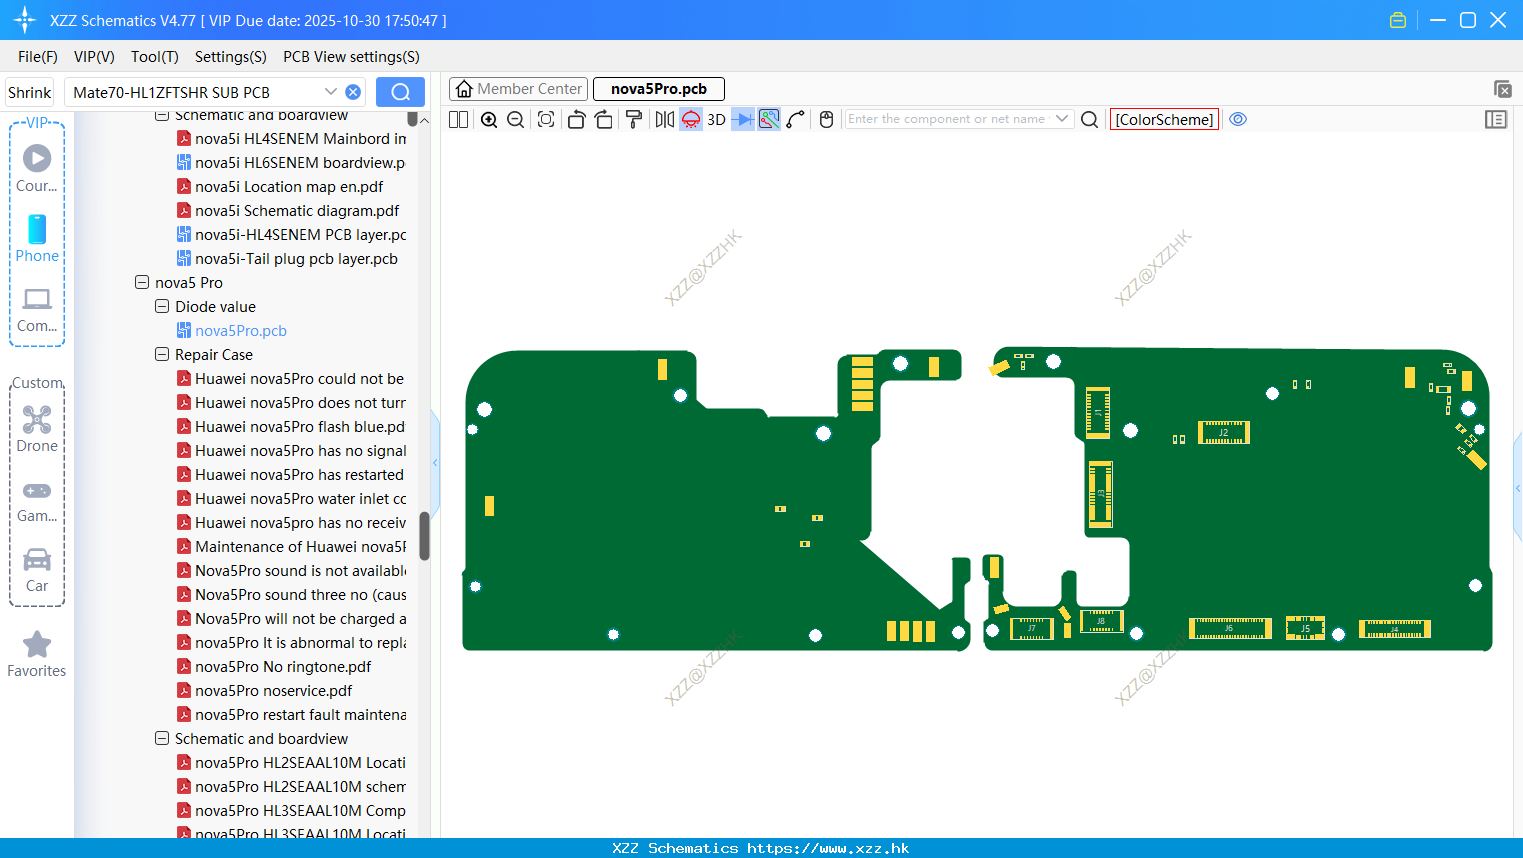Search for the entered component name

click(1090, 119)
